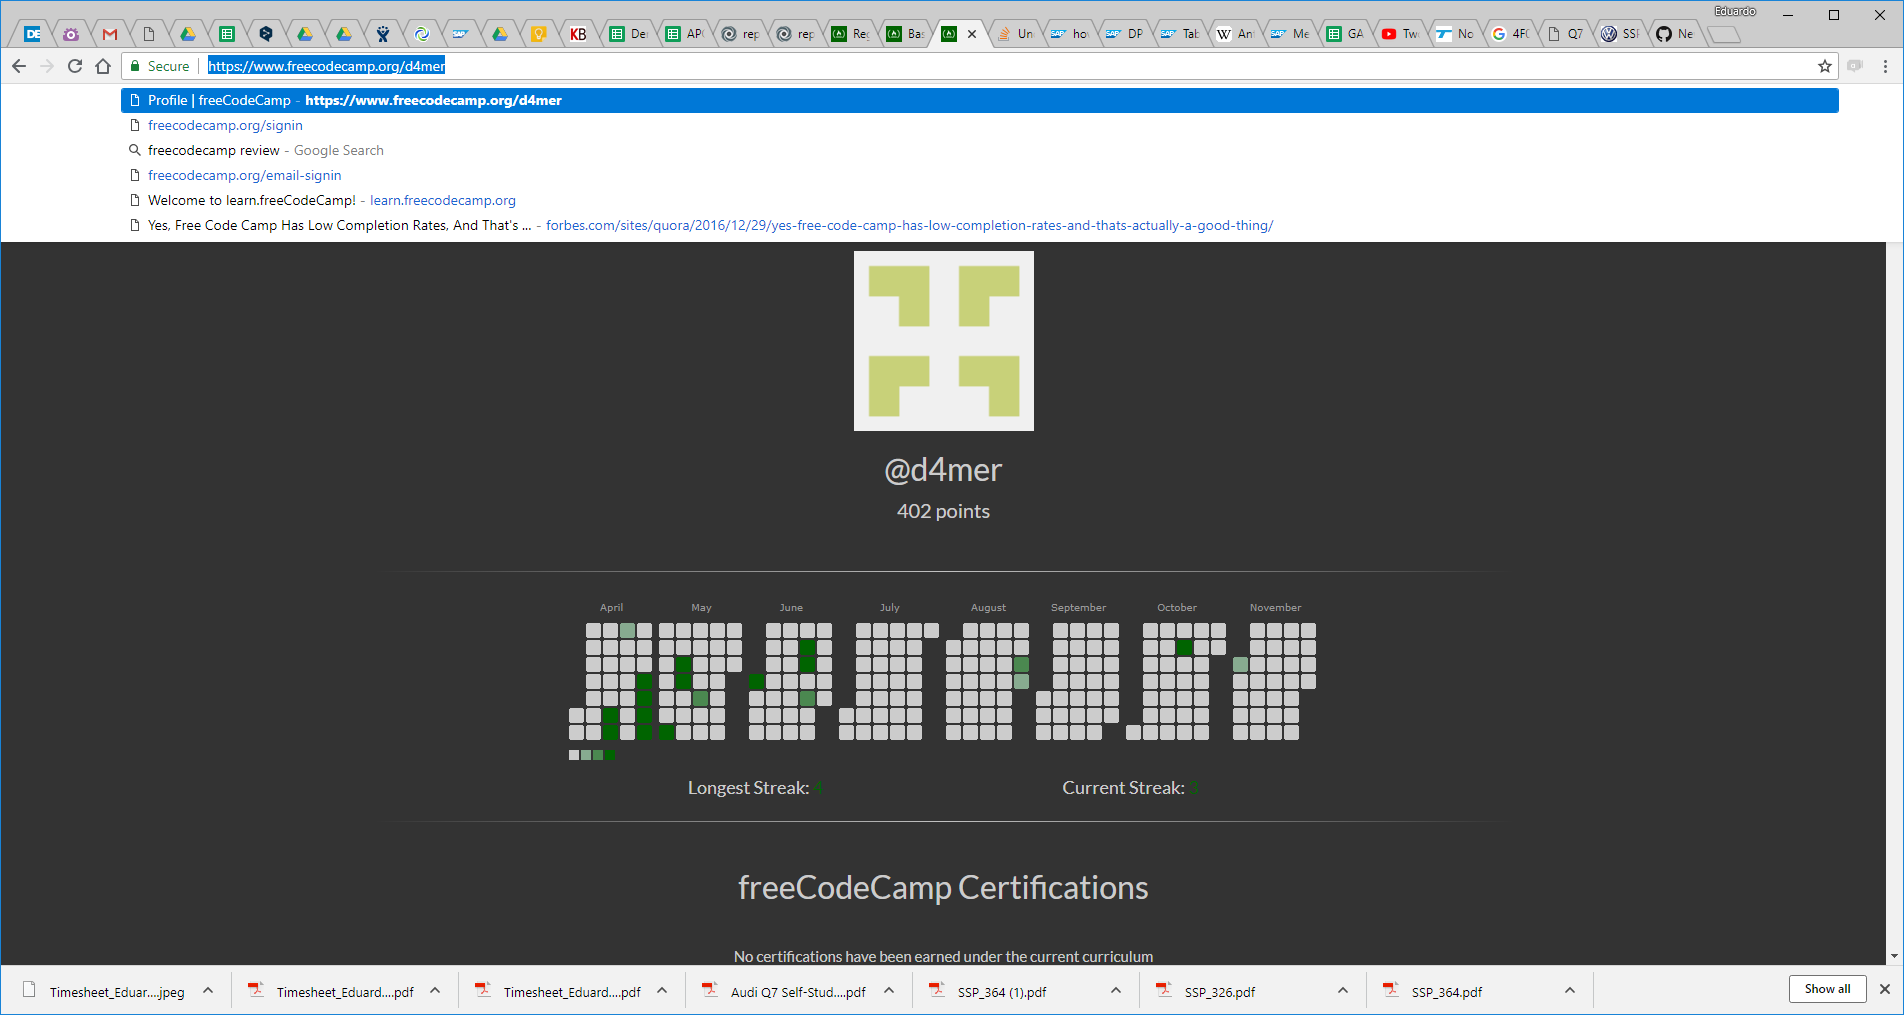Expand options for SSP_364.pdf download

tap(1570, 991)
